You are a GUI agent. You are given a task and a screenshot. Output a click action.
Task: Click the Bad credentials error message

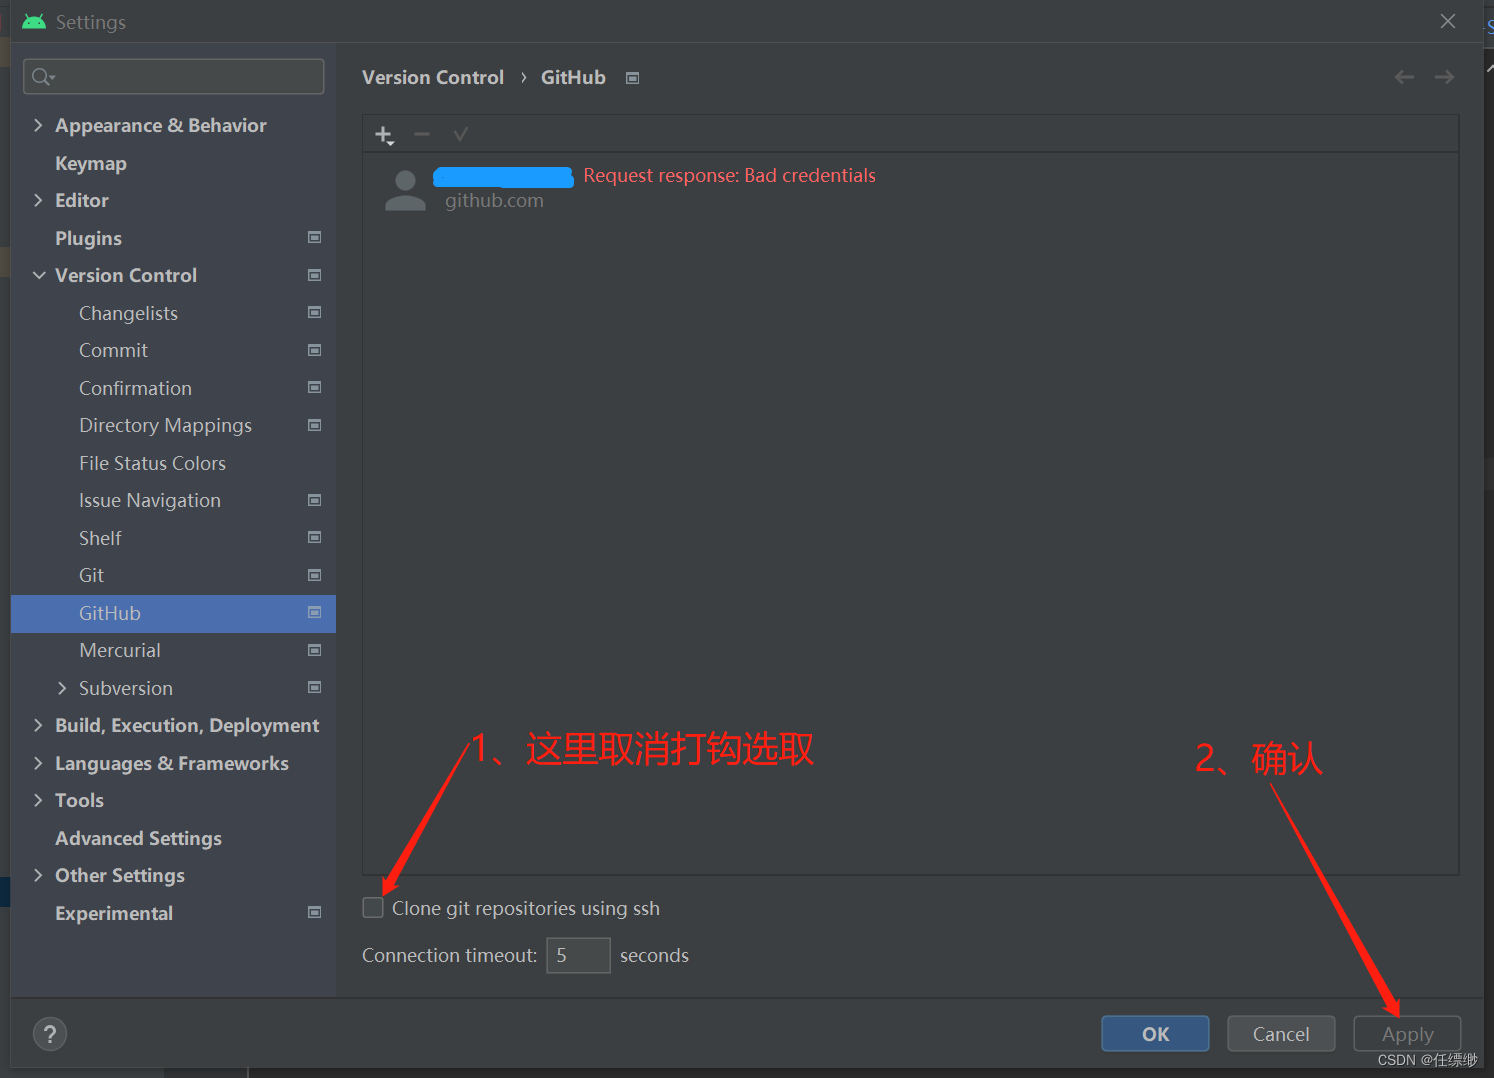coord(729,175)
